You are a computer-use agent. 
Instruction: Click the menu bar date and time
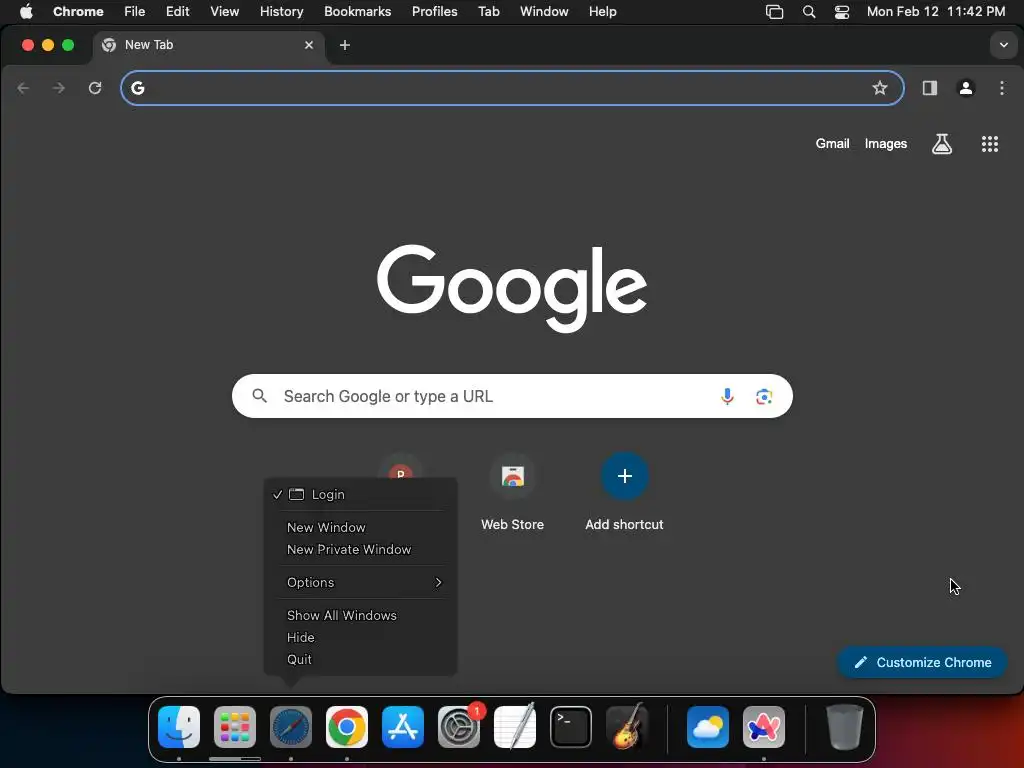(x=936, y=12)
